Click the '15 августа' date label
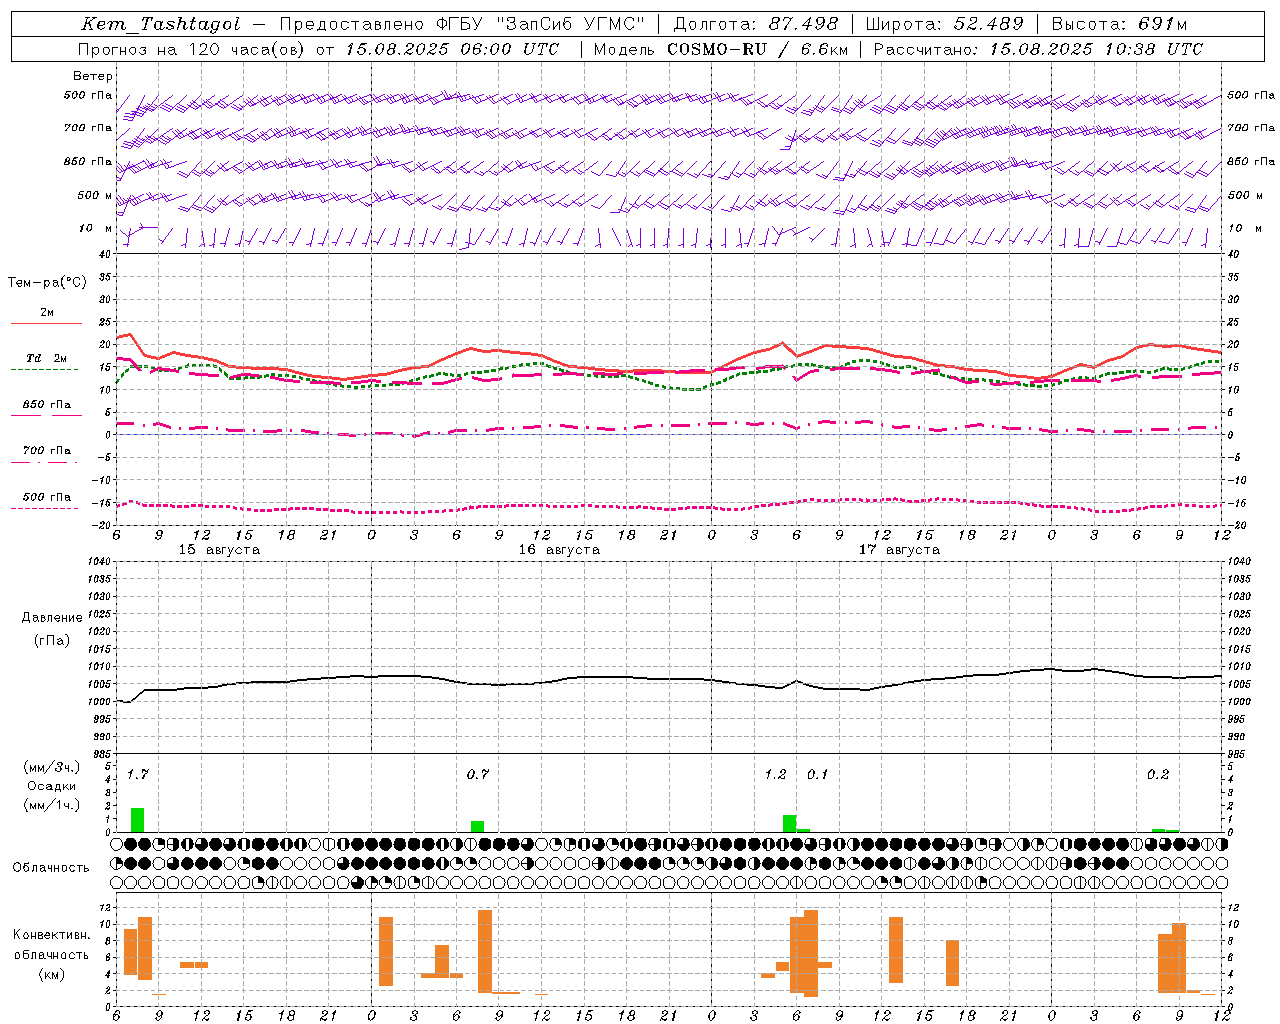The height and width of the screenshot is (1024, 1280). [x=219, y=550]
